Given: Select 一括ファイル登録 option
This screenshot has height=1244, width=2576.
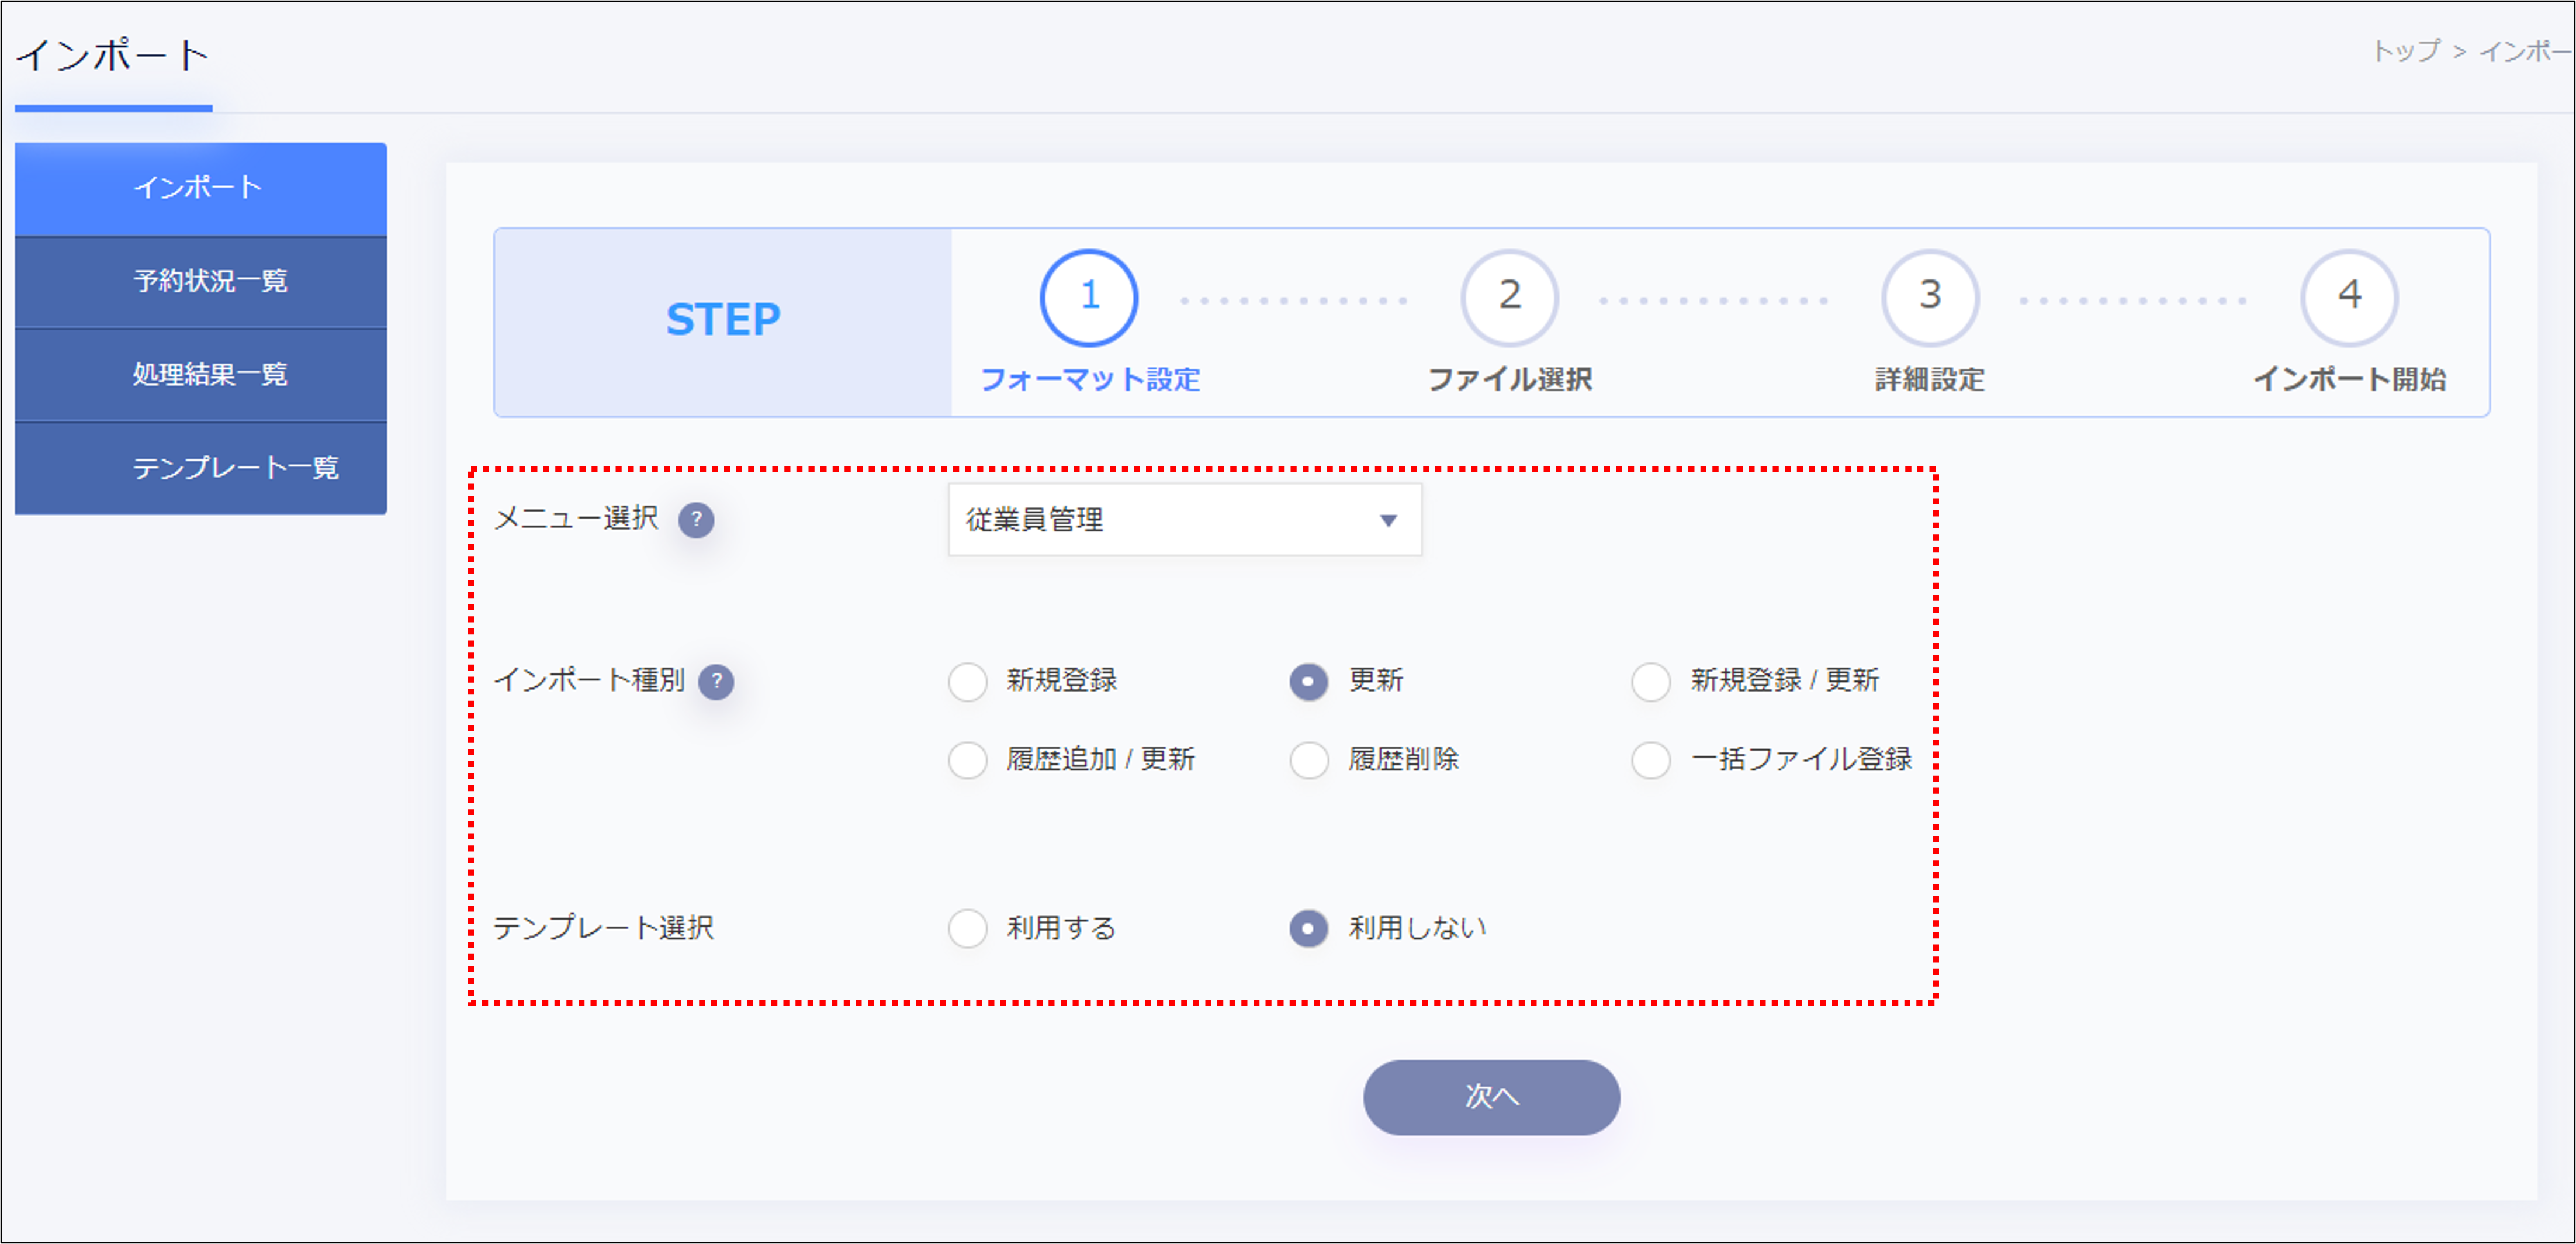Looking at the screenshot, I should click(x=1650, y=760).
